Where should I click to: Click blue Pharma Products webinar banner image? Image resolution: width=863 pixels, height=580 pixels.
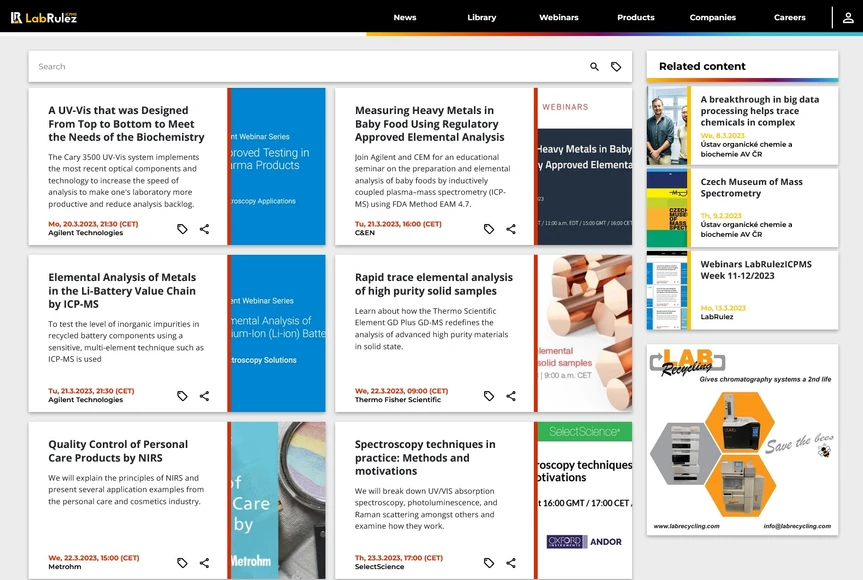(x=278, y=166)
